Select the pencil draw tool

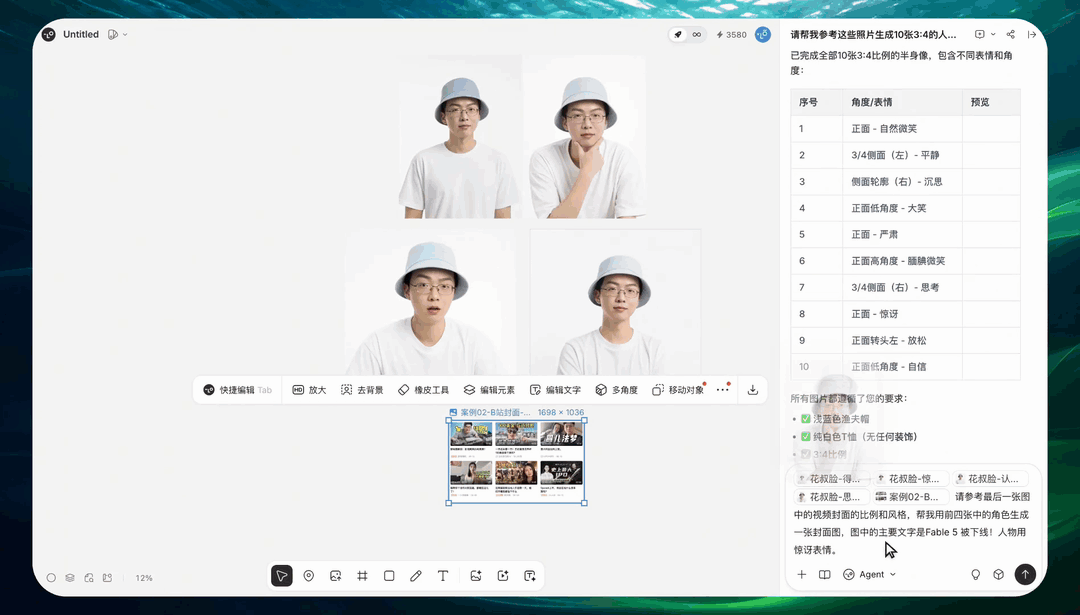click(x=416, y=576)
